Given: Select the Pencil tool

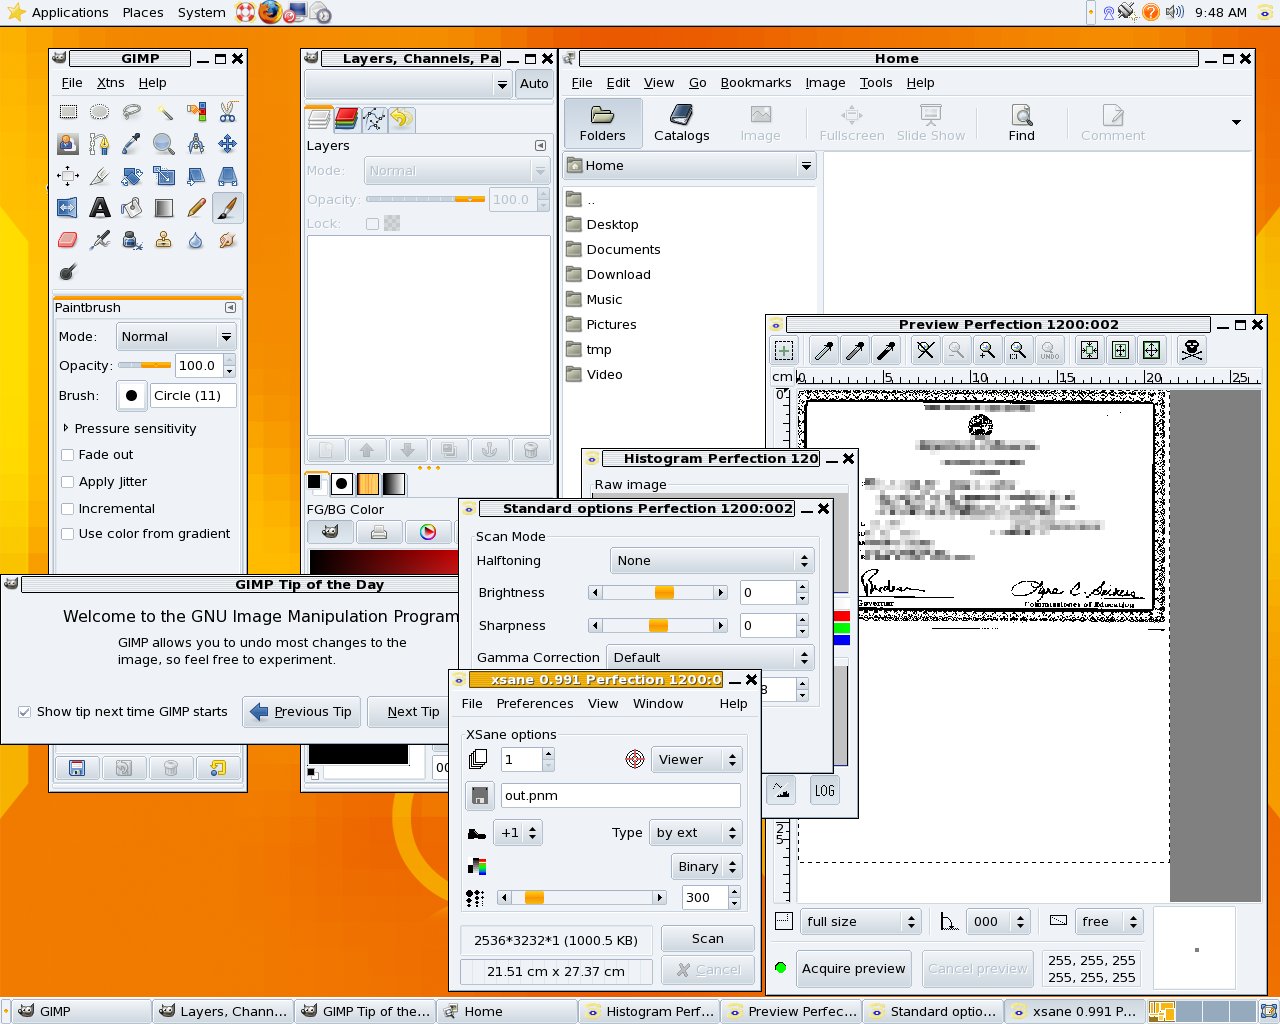Looking at the screenshot, I should coord(196,208).
